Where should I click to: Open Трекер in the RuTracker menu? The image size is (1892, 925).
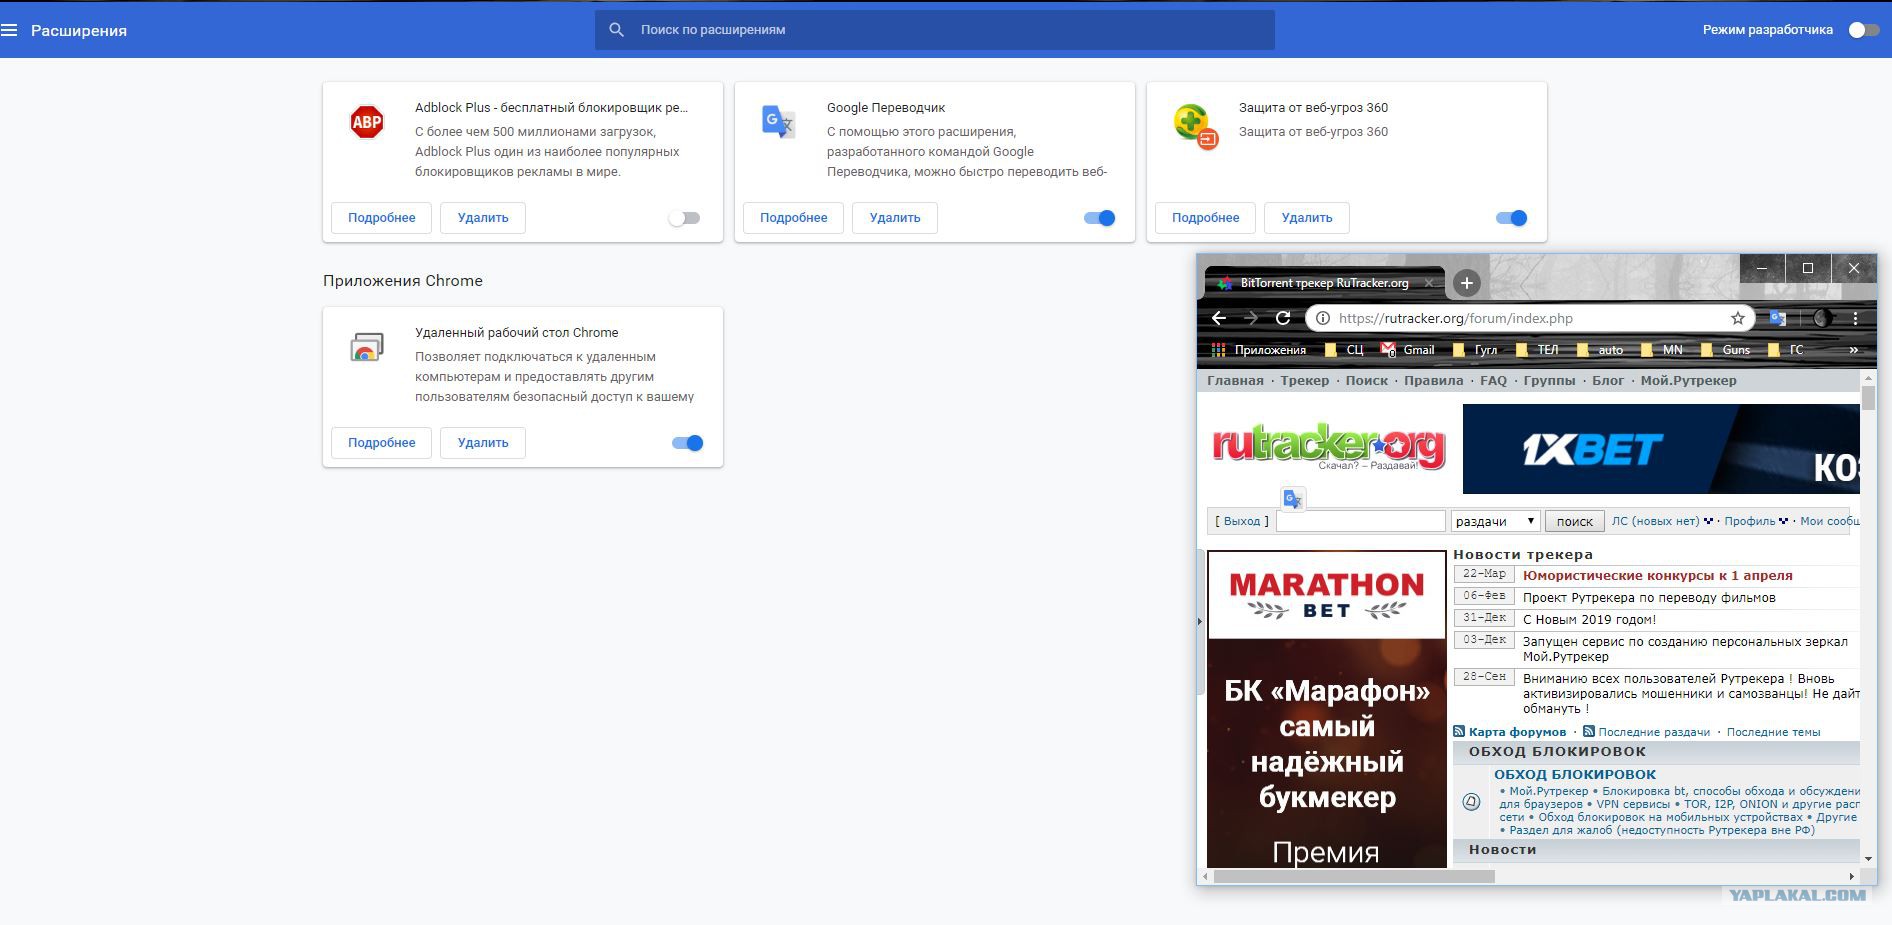tap(1305, 381)
